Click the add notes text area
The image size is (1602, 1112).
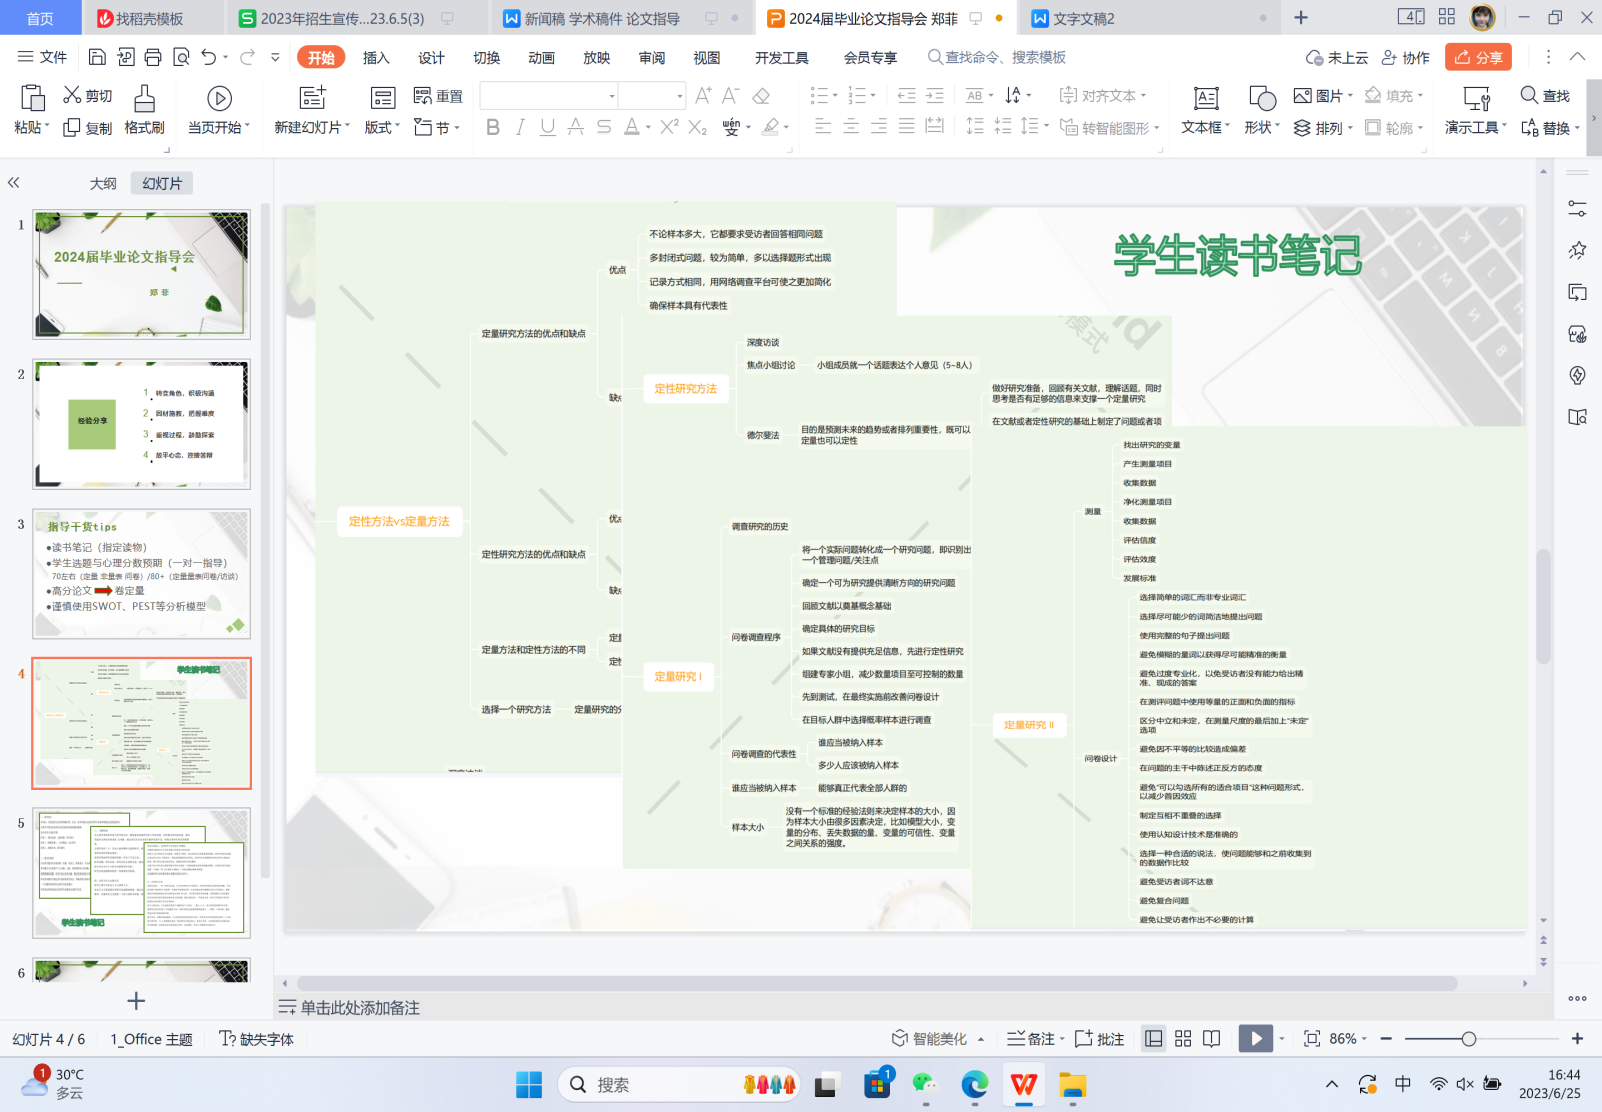(360, 1008)
